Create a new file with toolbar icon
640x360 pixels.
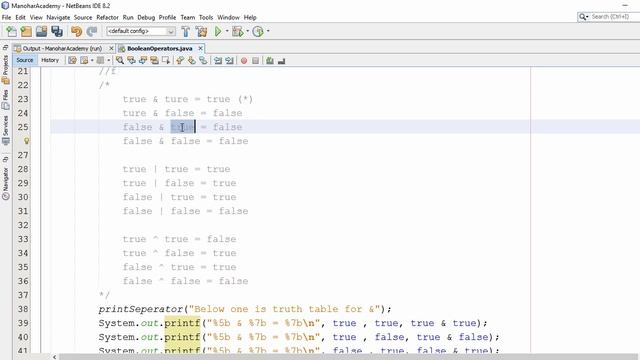tap(11, 31)
